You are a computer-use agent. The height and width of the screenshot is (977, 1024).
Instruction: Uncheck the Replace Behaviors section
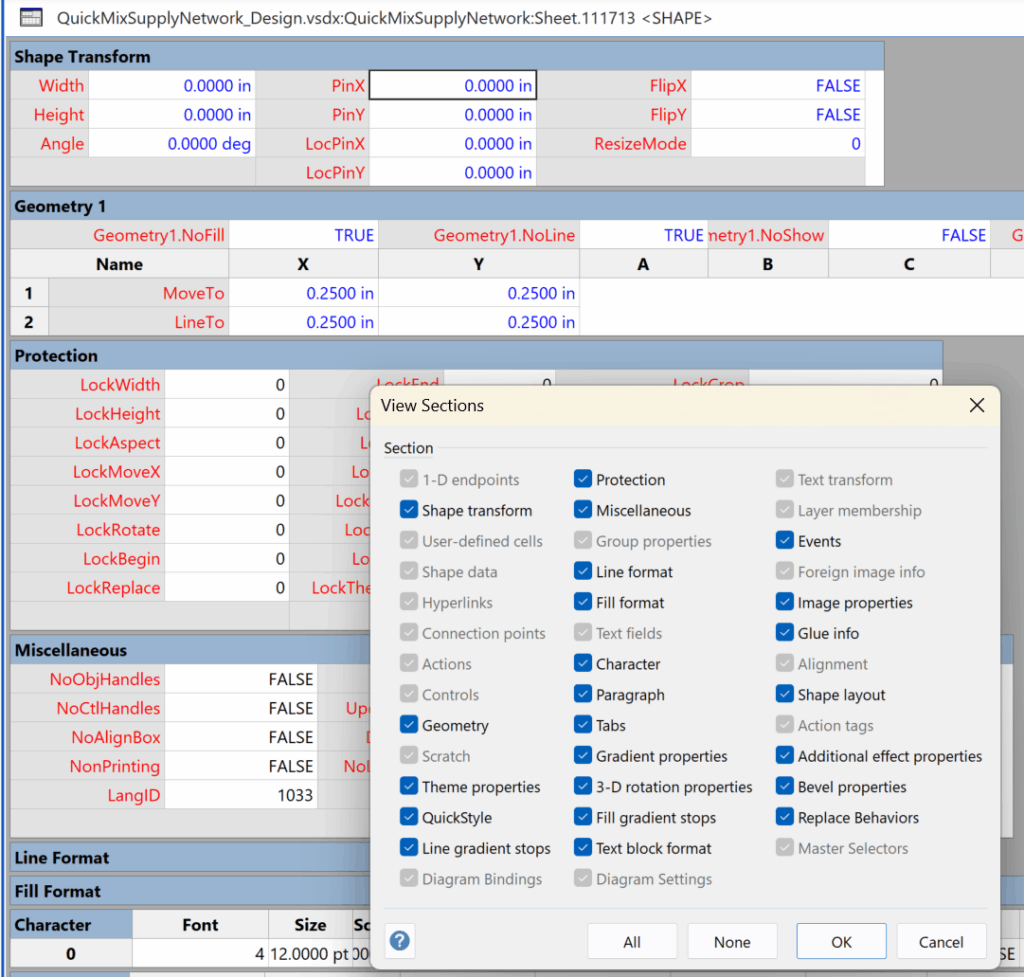pyautogui.click(x=783, y=817)
